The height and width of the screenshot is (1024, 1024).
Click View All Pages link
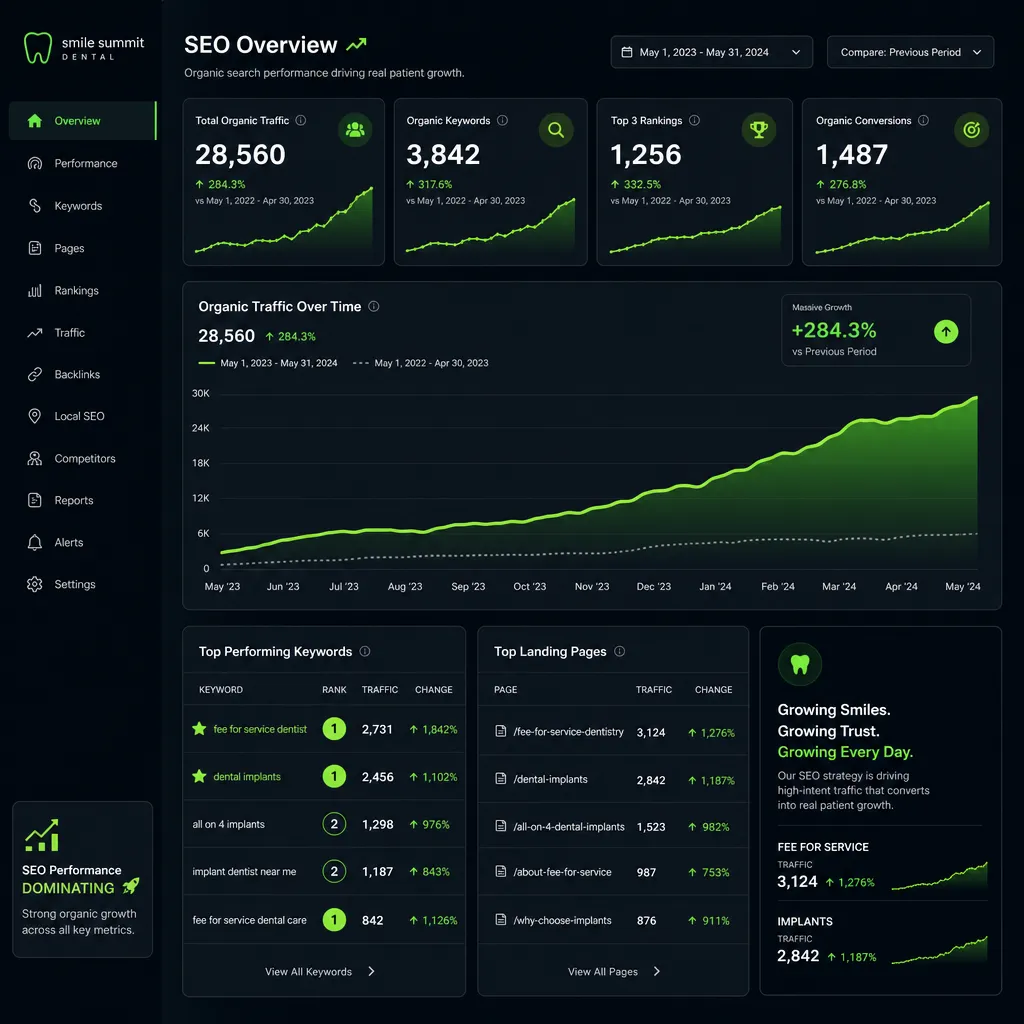tap(602, 971)
